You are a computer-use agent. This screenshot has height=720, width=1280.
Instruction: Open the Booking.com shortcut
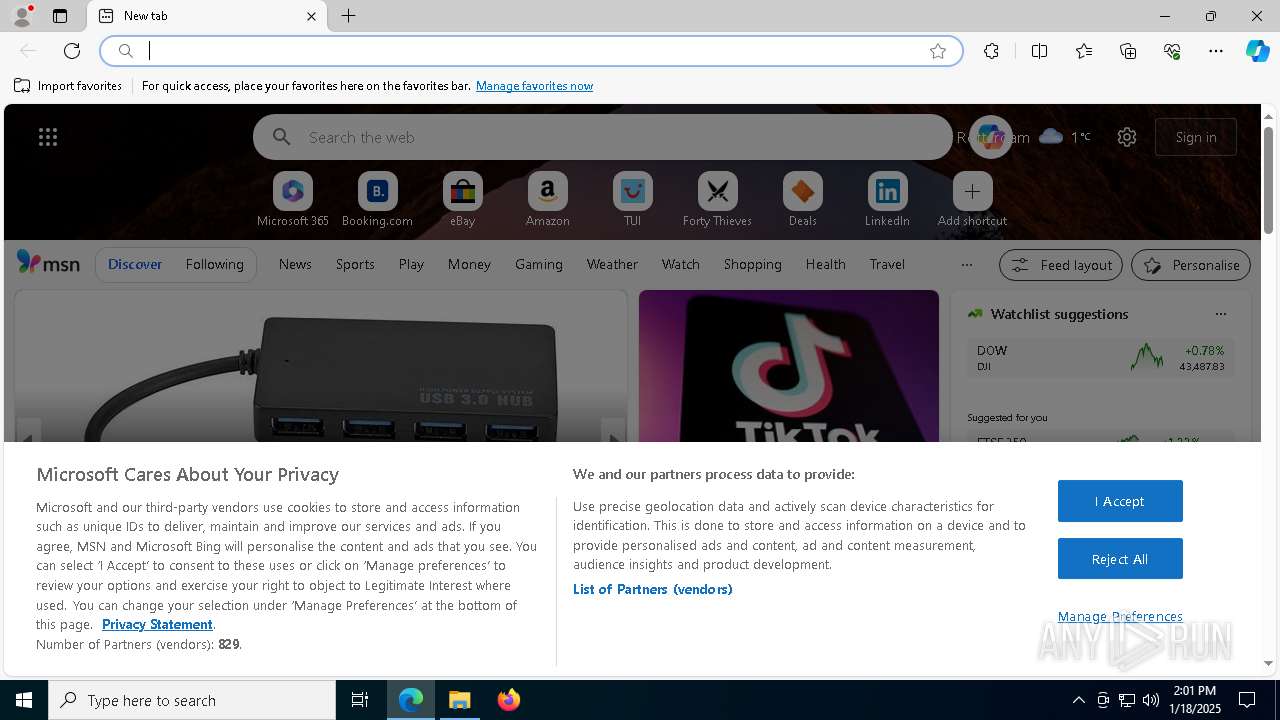[377, 199]
